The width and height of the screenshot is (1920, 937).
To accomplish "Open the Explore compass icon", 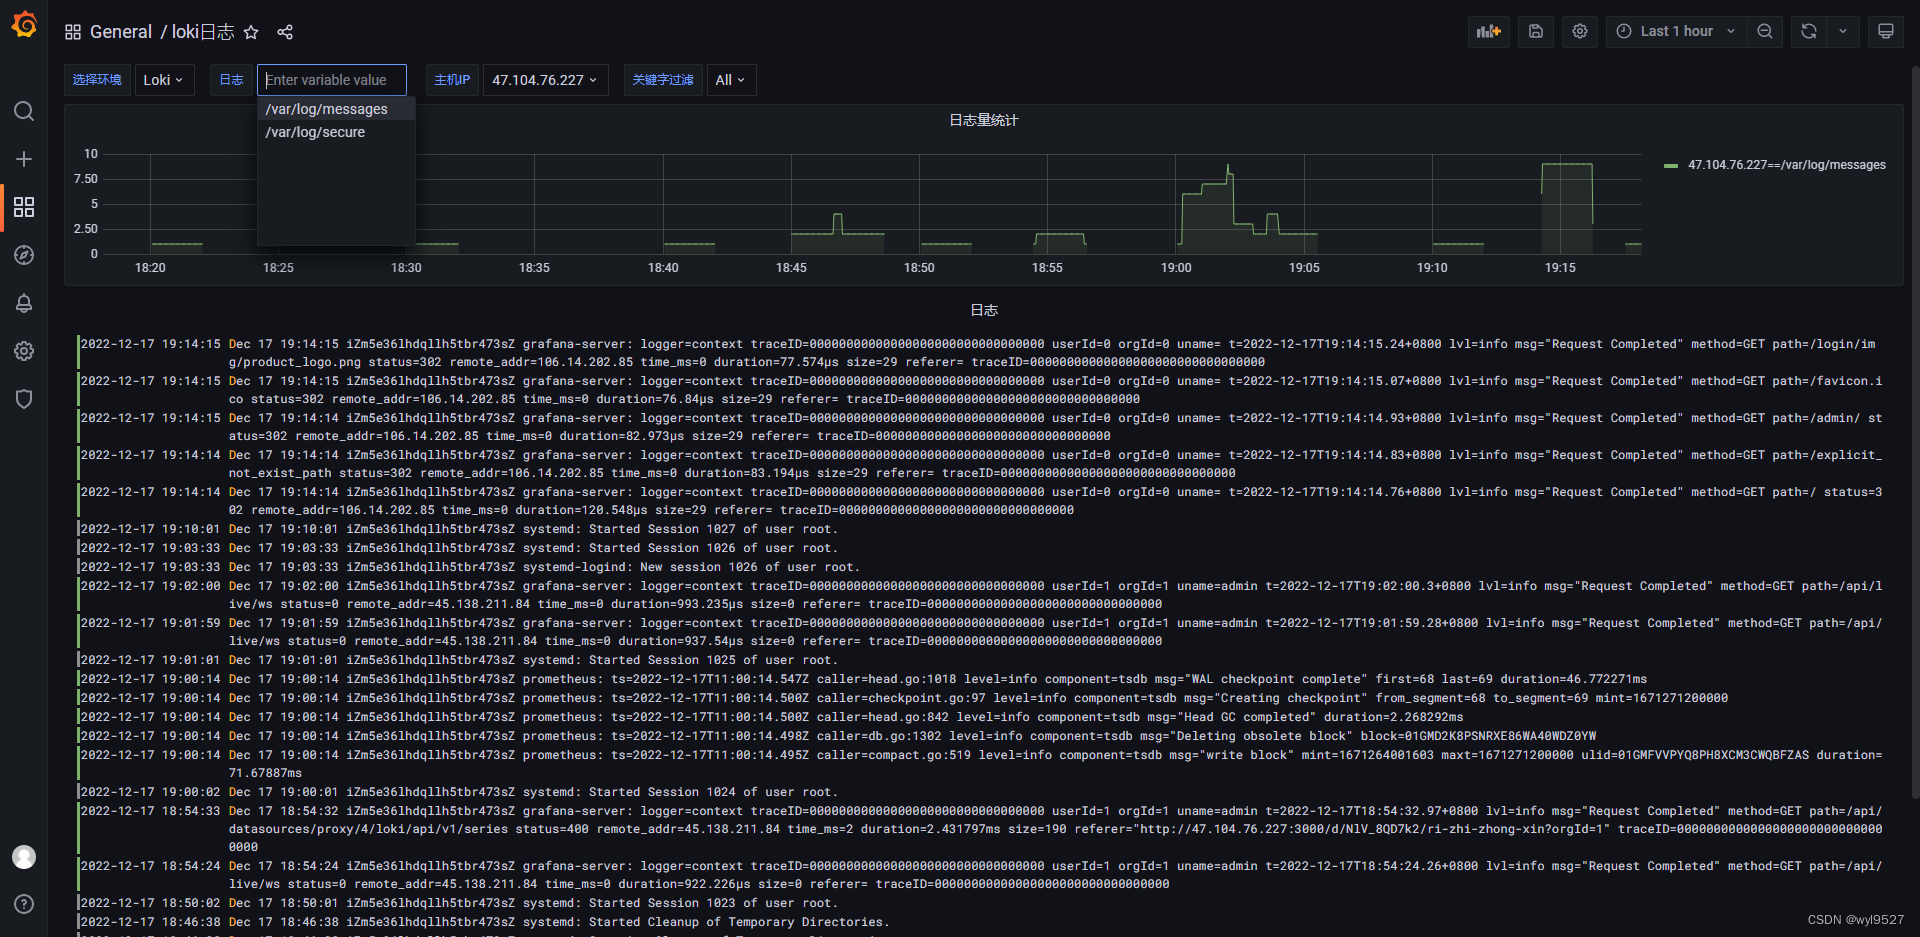I will click(24, 255).
